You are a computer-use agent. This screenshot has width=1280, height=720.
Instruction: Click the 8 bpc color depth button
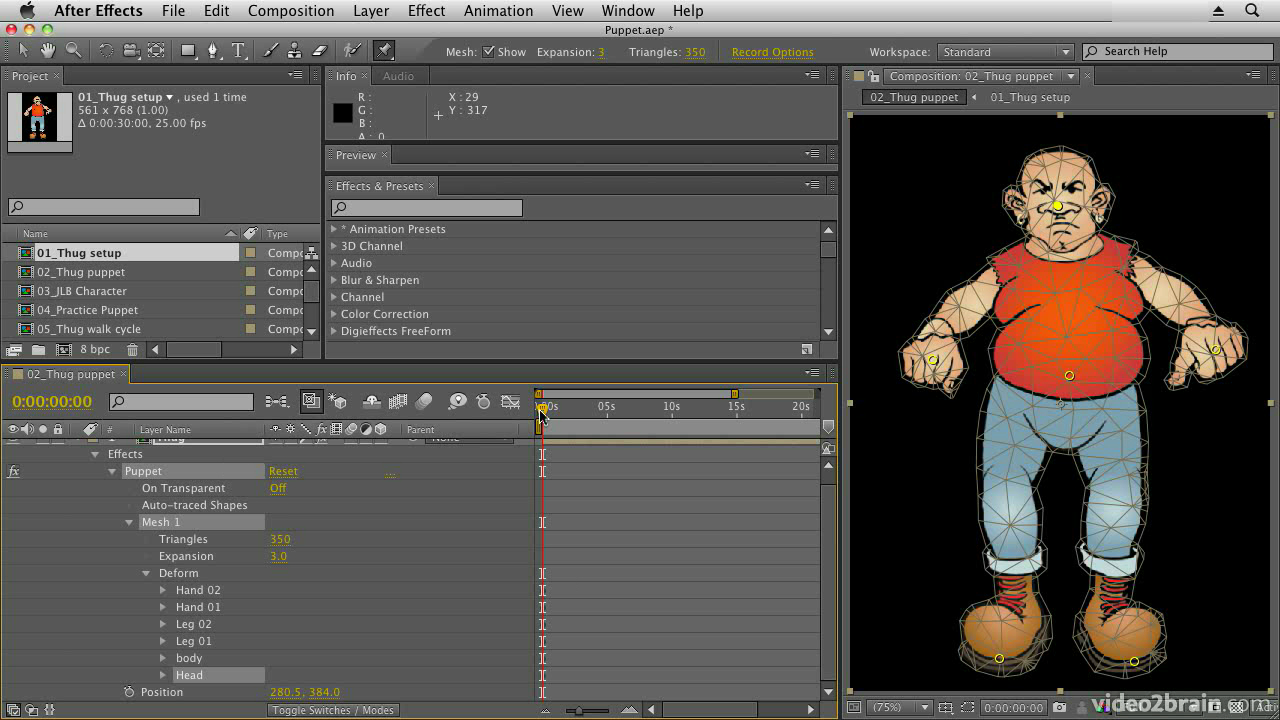(x=95, y=350)
